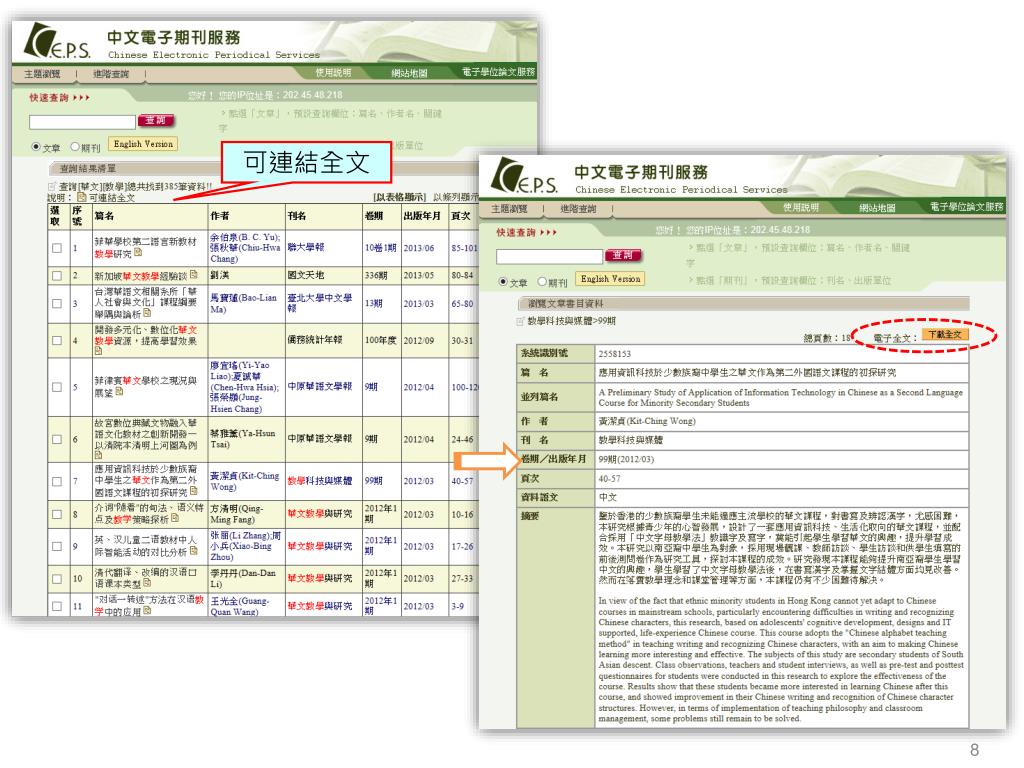
Task: Open 網站地圖 in right window
Action: pyautogui.click(x=877, y=207)
